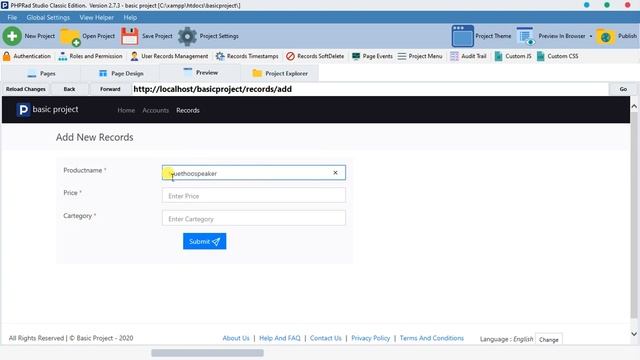The width and height of the screenshot is (640, 360).
Task: Click the Reload Changes button
Action: pos(26,89)
